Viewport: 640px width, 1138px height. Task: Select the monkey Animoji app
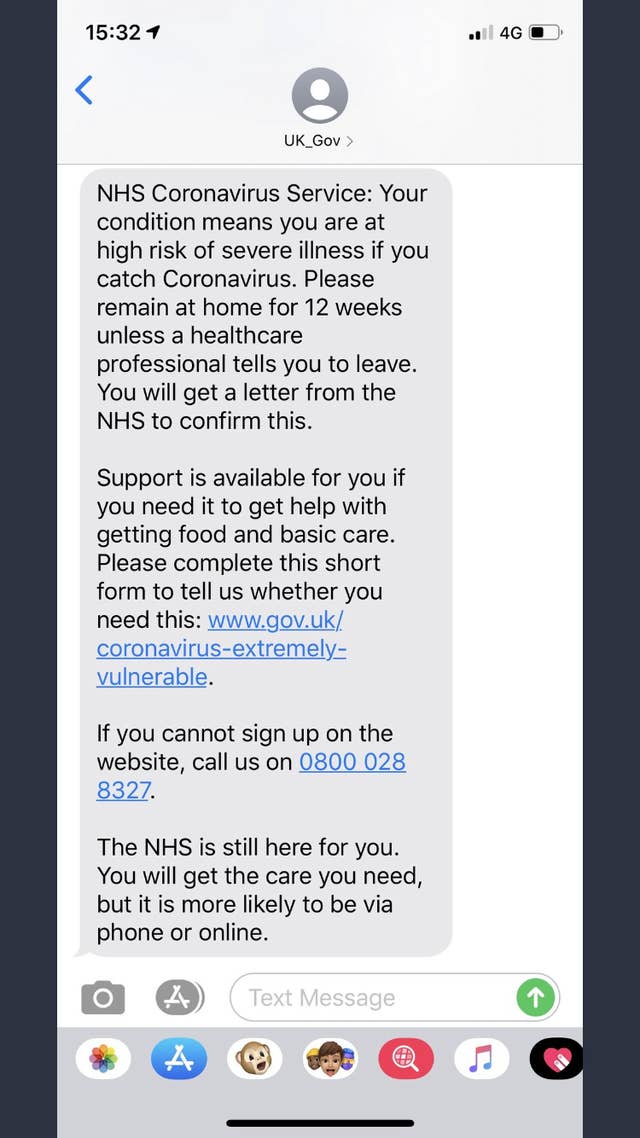254,1059
